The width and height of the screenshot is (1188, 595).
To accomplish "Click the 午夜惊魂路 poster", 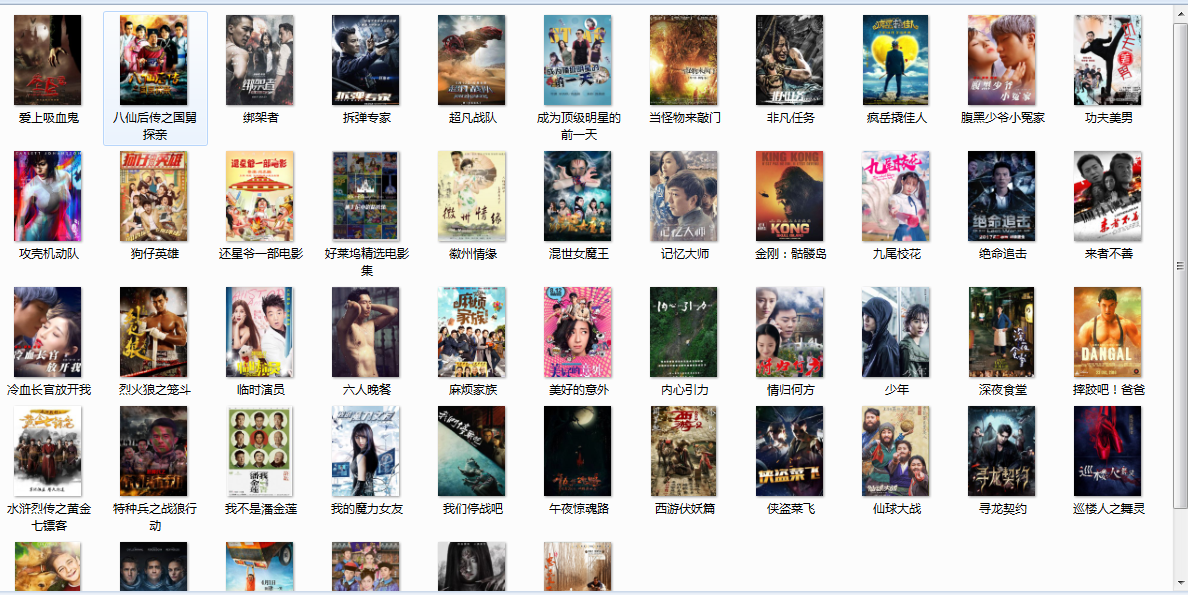I will point(577,451).
